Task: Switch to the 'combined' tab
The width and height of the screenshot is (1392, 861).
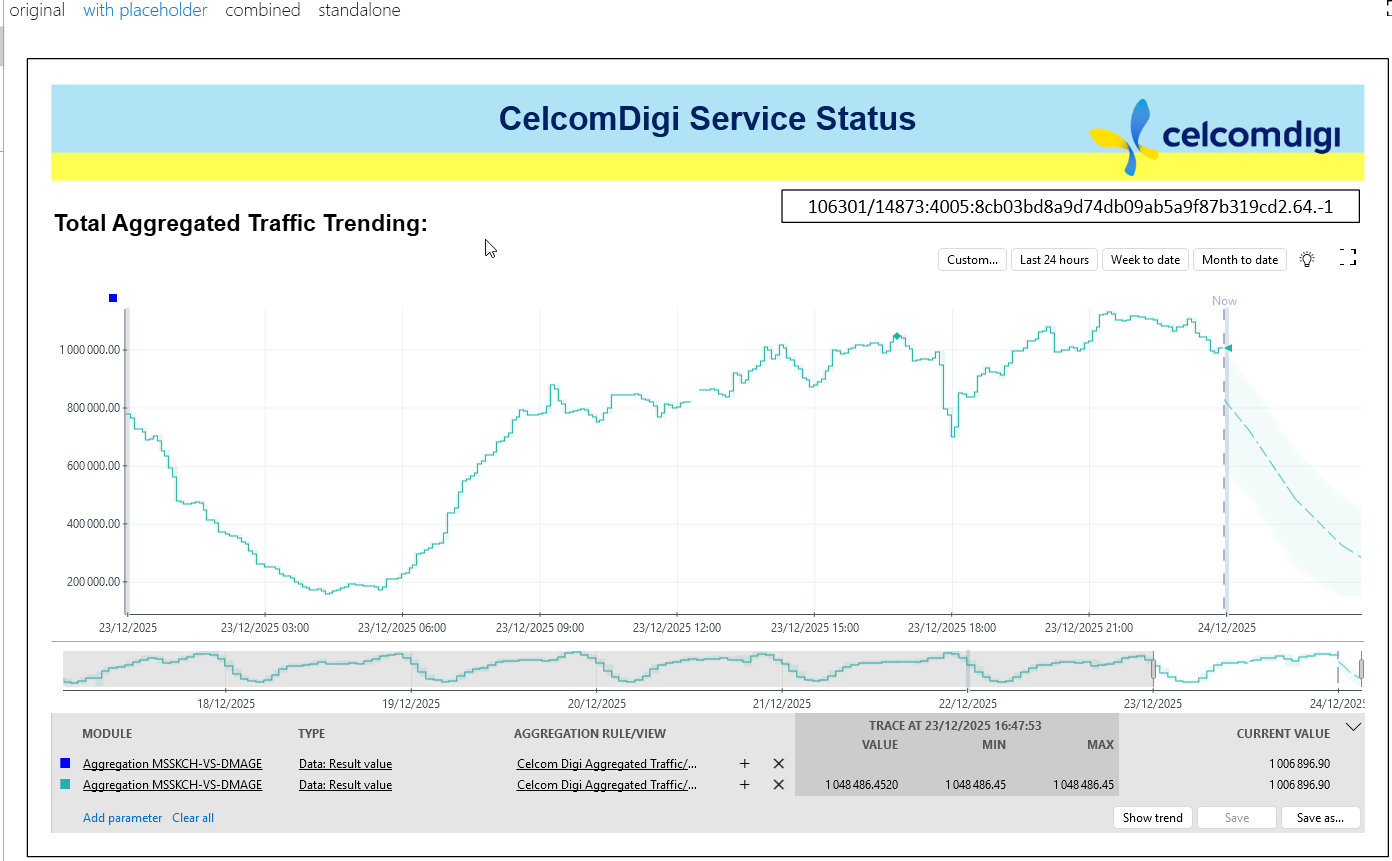Action: [x=262, y=11]
